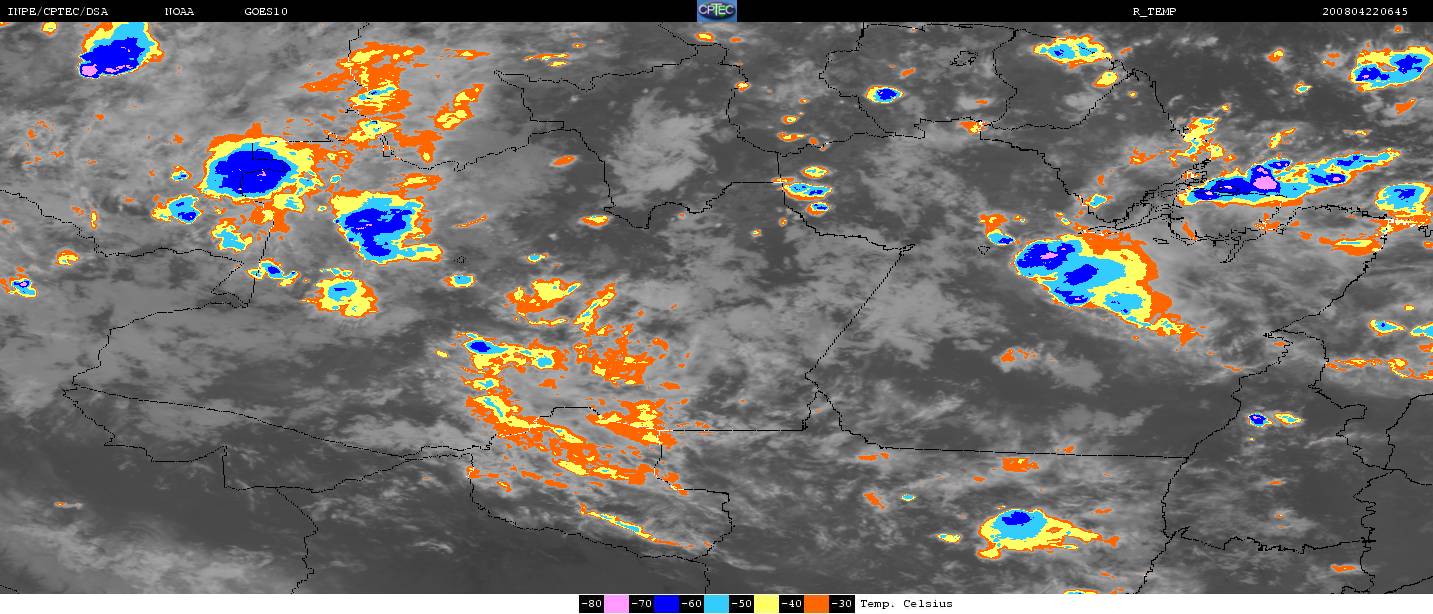Click the "Temp. Celsius" legend caption
This screenshot has width=1433, height=614.
point(906,604)
